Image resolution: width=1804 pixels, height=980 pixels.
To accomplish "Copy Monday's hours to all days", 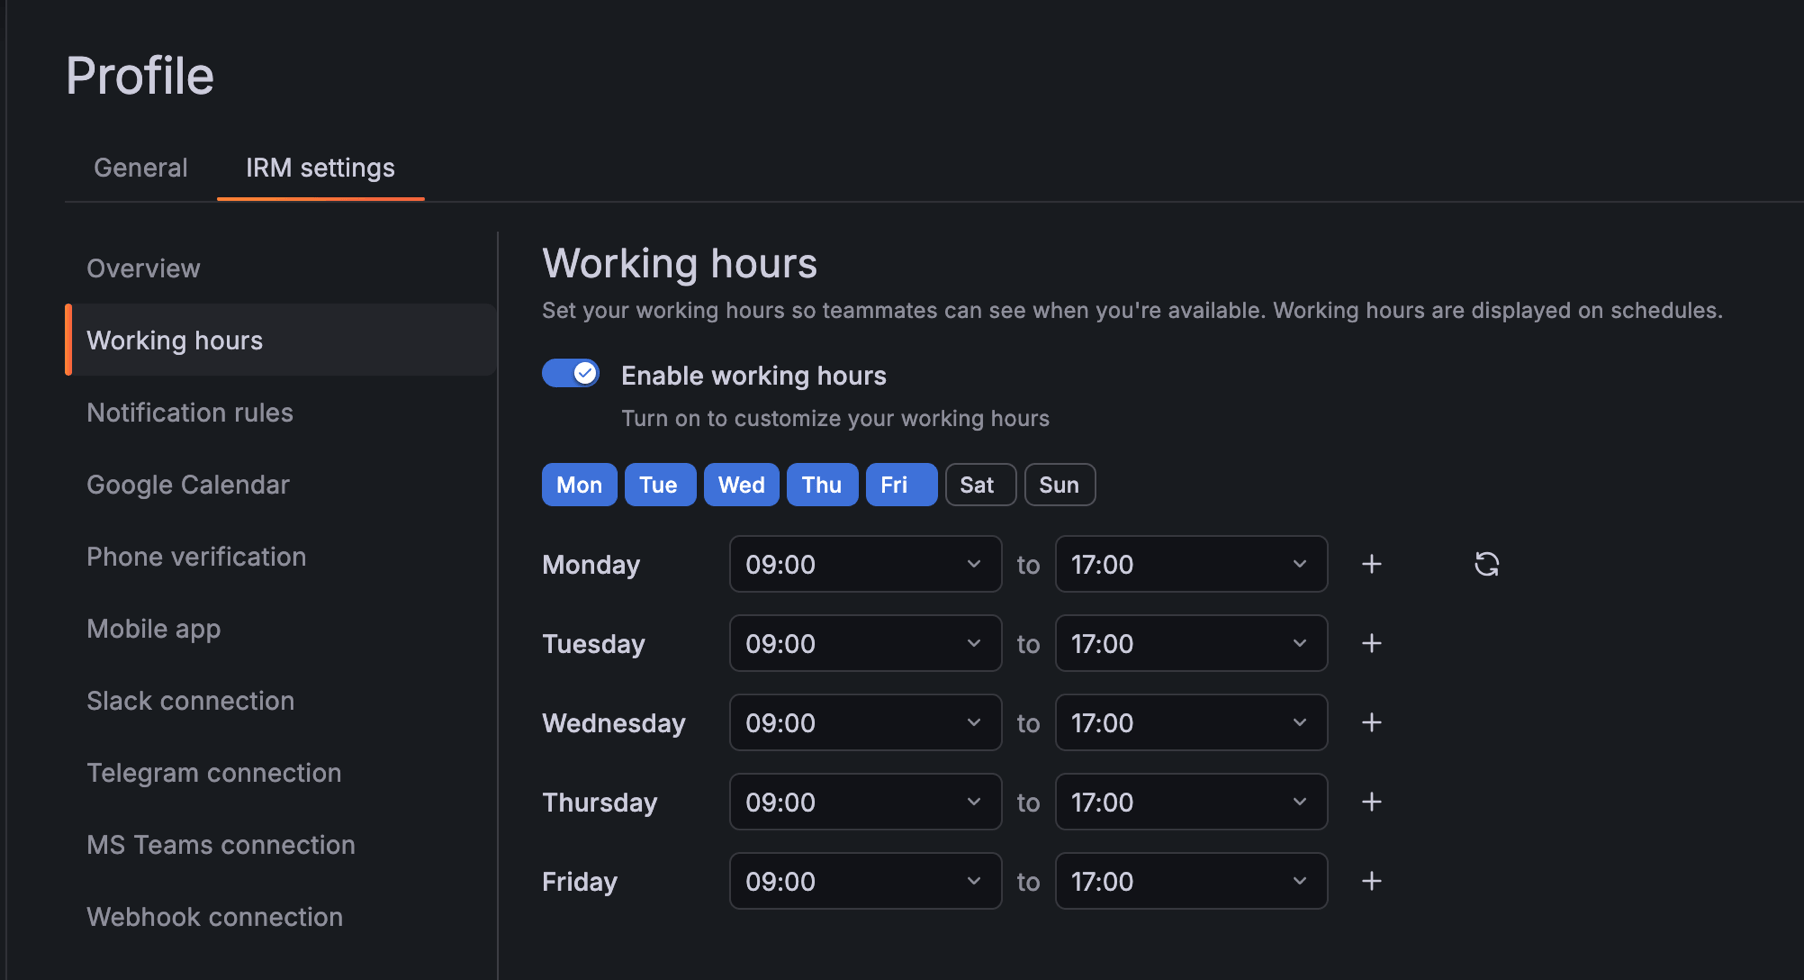I will pyautogui.click(x=1487, y=564).
